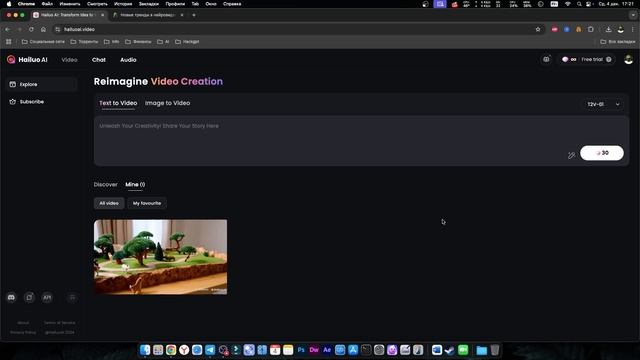Switch to the second browser tab
The height and width of the screenshot is (360, 640).
[148, 15]
